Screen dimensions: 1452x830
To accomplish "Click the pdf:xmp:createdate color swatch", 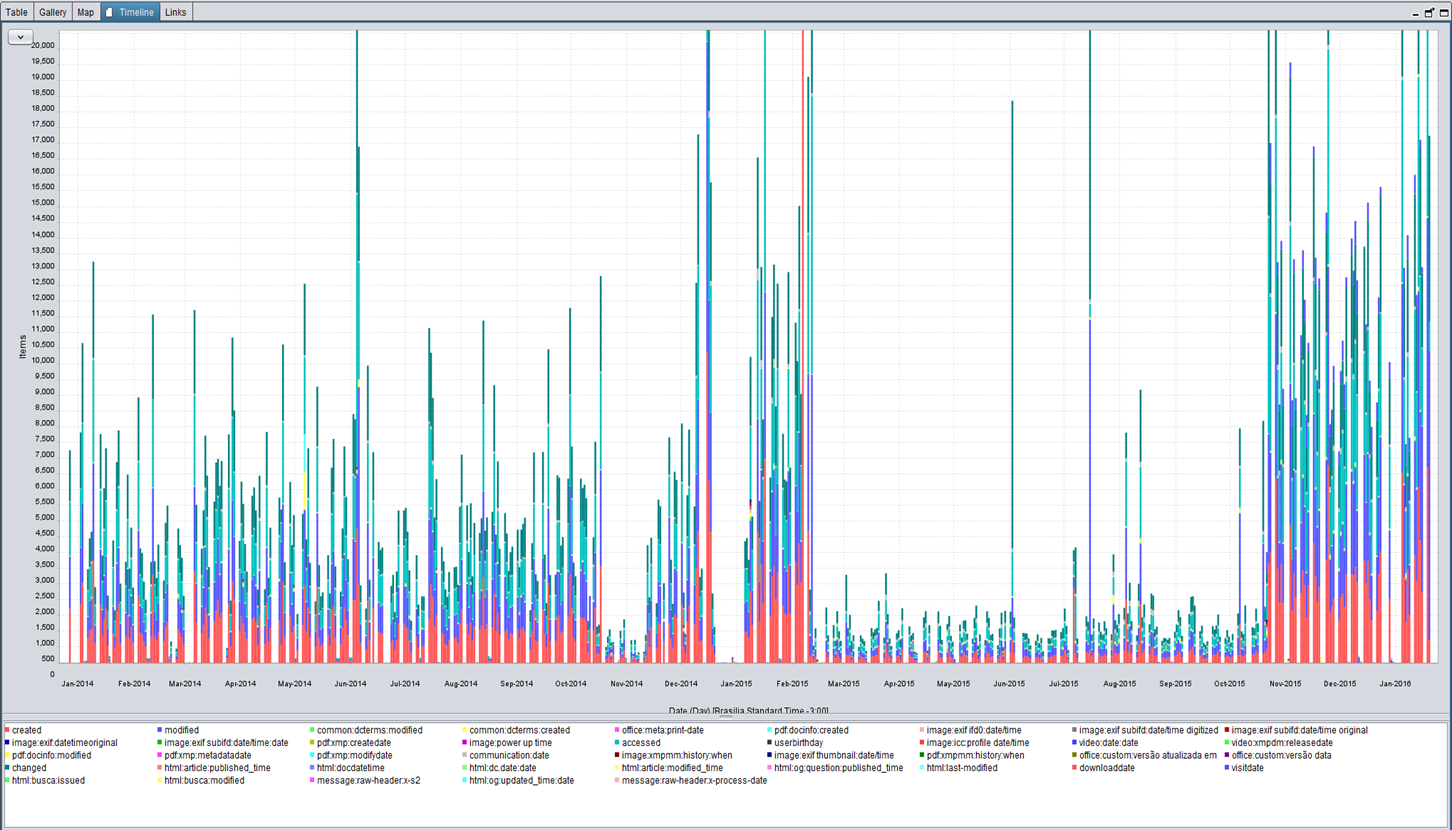I will tap(309, 743).
